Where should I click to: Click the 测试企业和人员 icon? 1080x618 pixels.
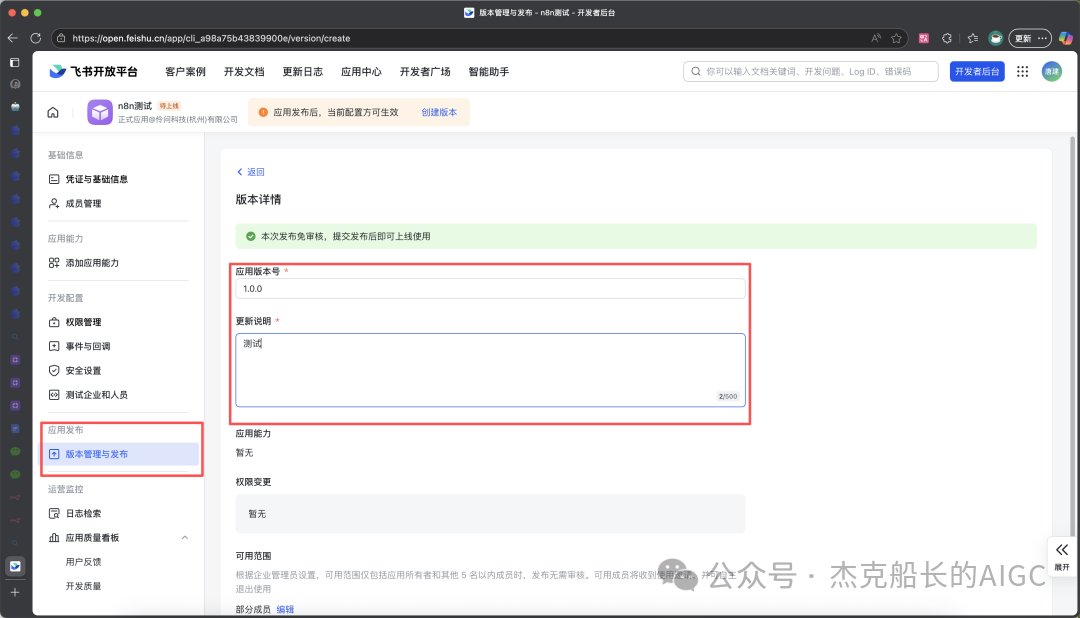[x=54, y=395]
